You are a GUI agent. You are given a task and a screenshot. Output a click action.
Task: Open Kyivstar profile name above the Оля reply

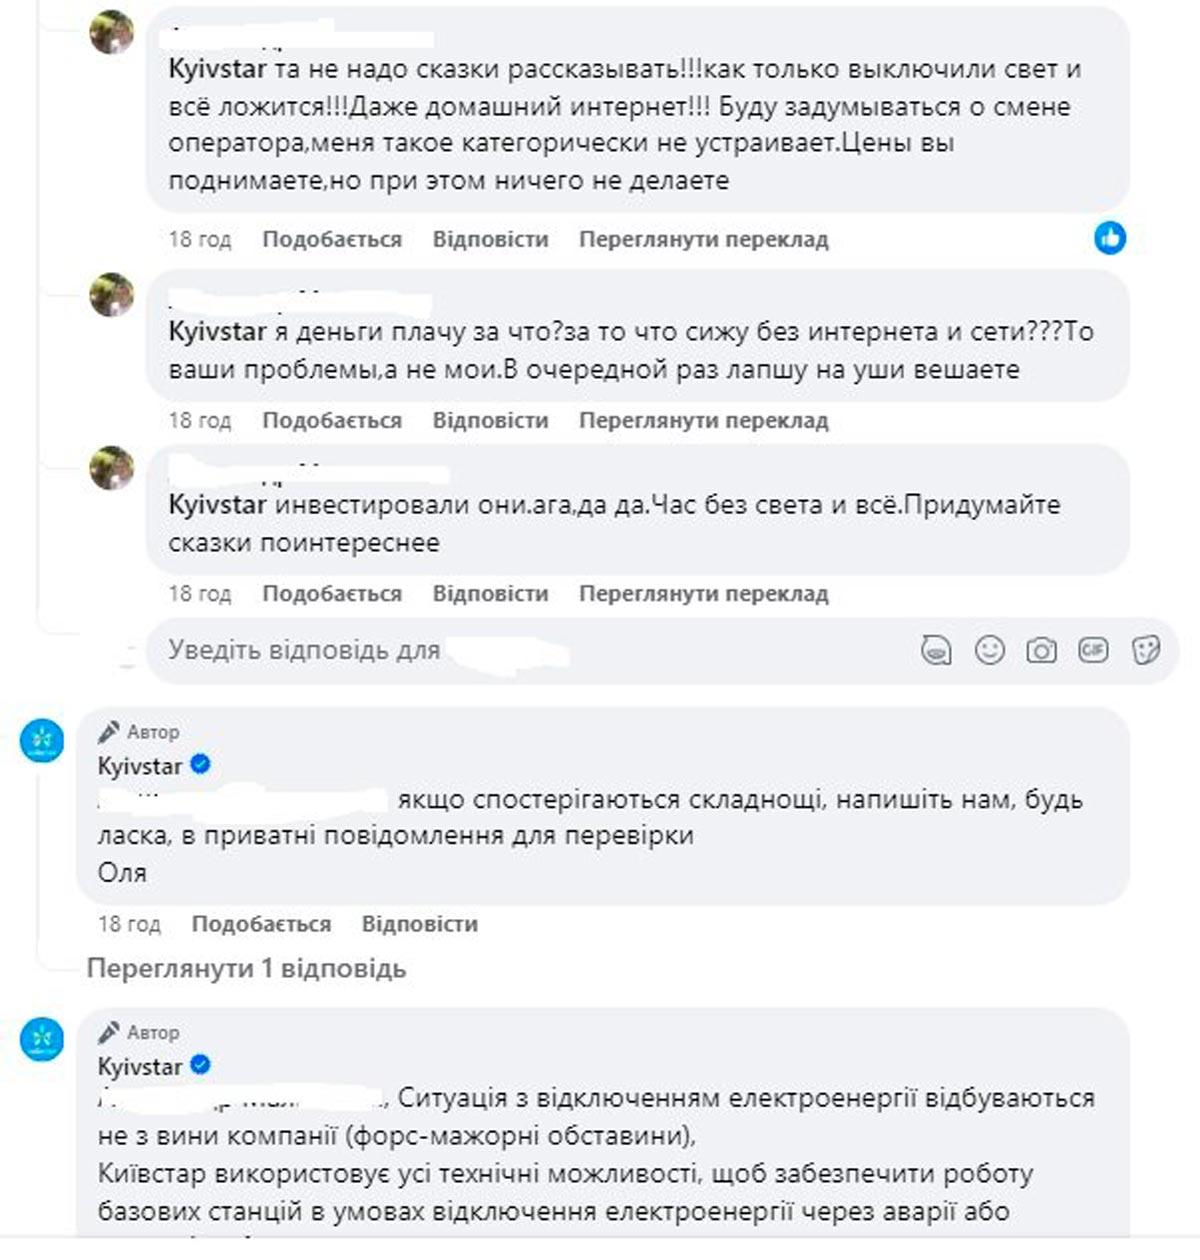pos(140,766)
